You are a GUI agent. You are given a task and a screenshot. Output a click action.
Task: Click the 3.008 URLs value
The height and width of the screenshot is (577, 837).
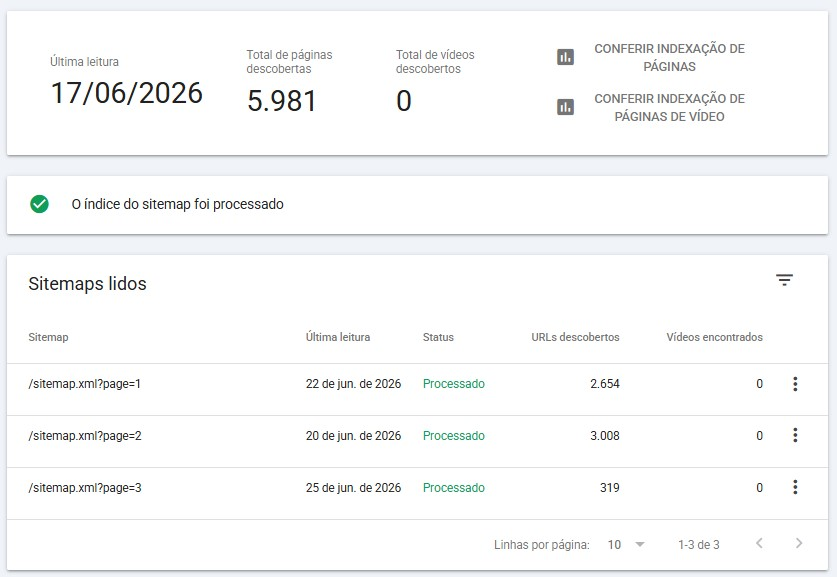point(605,436)
